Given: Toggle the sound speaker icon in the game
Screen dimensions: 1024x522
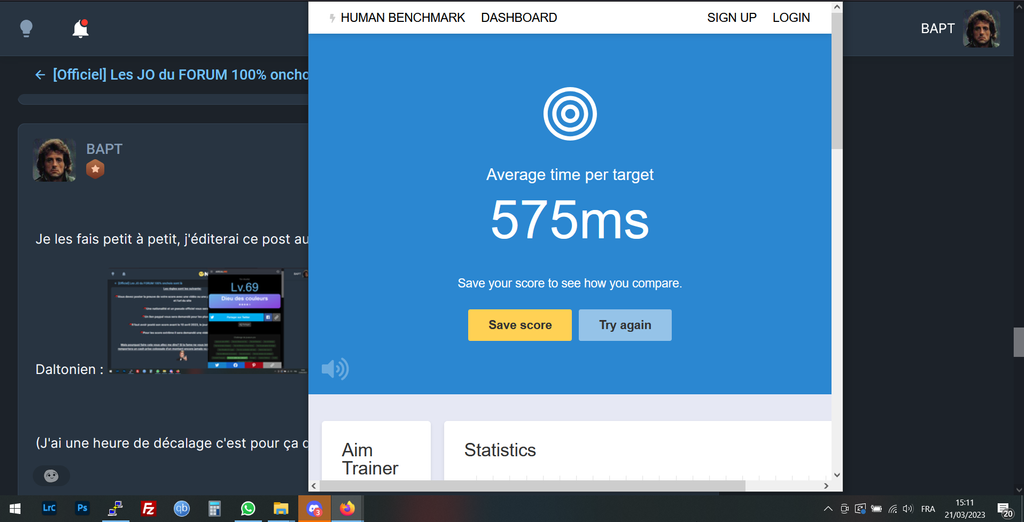Looking at the screenshot, I should 335,369.
